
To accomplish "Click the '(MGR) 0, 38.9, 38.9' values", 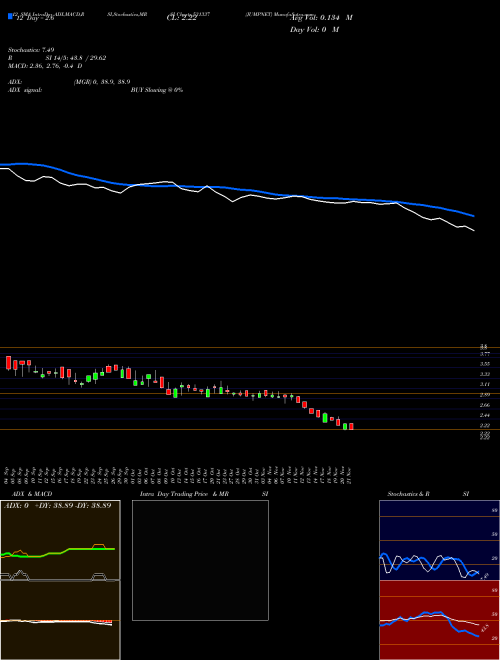I will click(x=101, y=82).
